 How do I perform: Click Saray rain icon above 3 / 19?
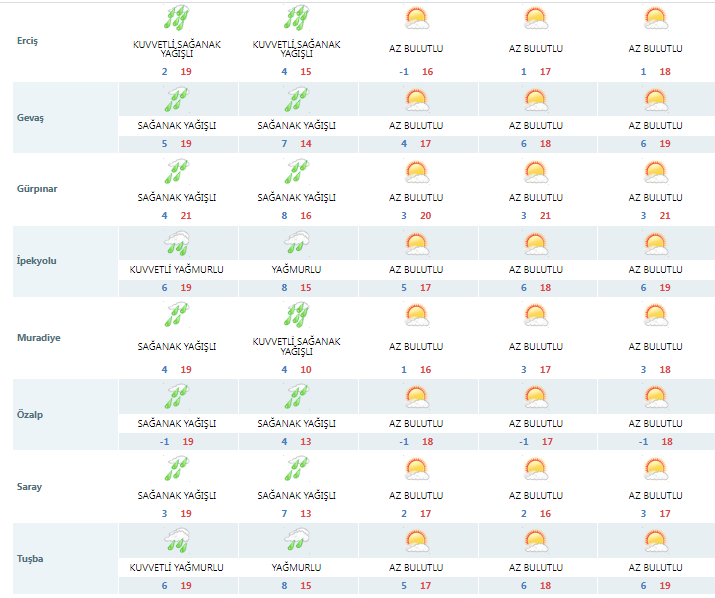(178, 469)
